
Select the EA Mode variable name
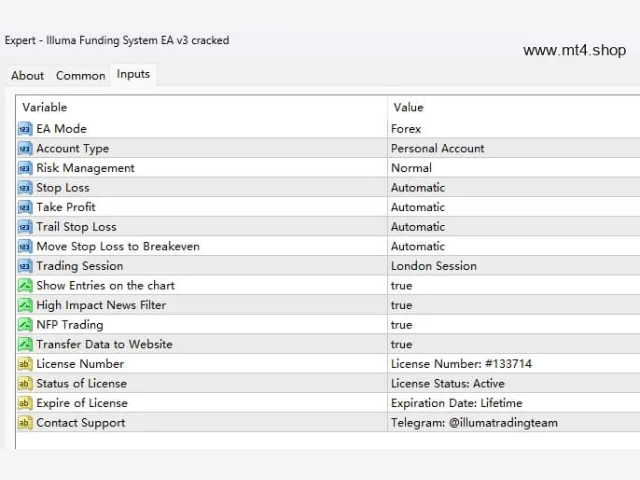62,129
